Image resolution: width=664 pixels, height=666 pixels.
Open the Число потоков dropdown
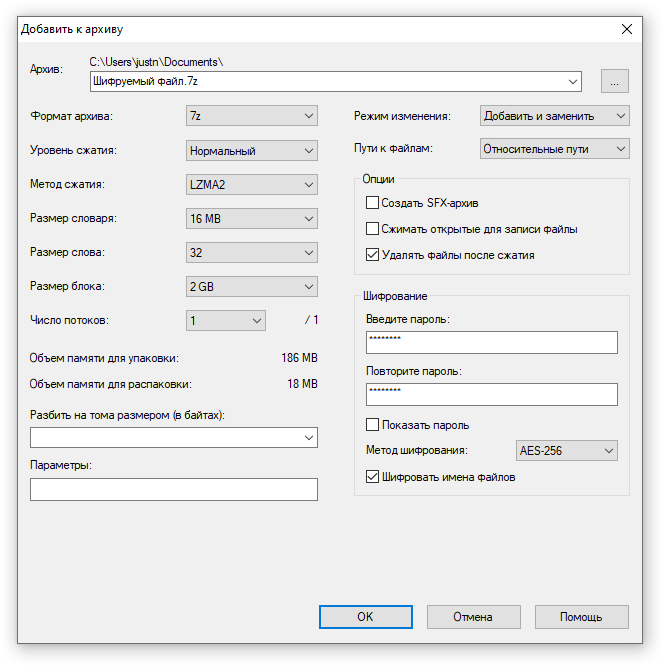[226, 320]
